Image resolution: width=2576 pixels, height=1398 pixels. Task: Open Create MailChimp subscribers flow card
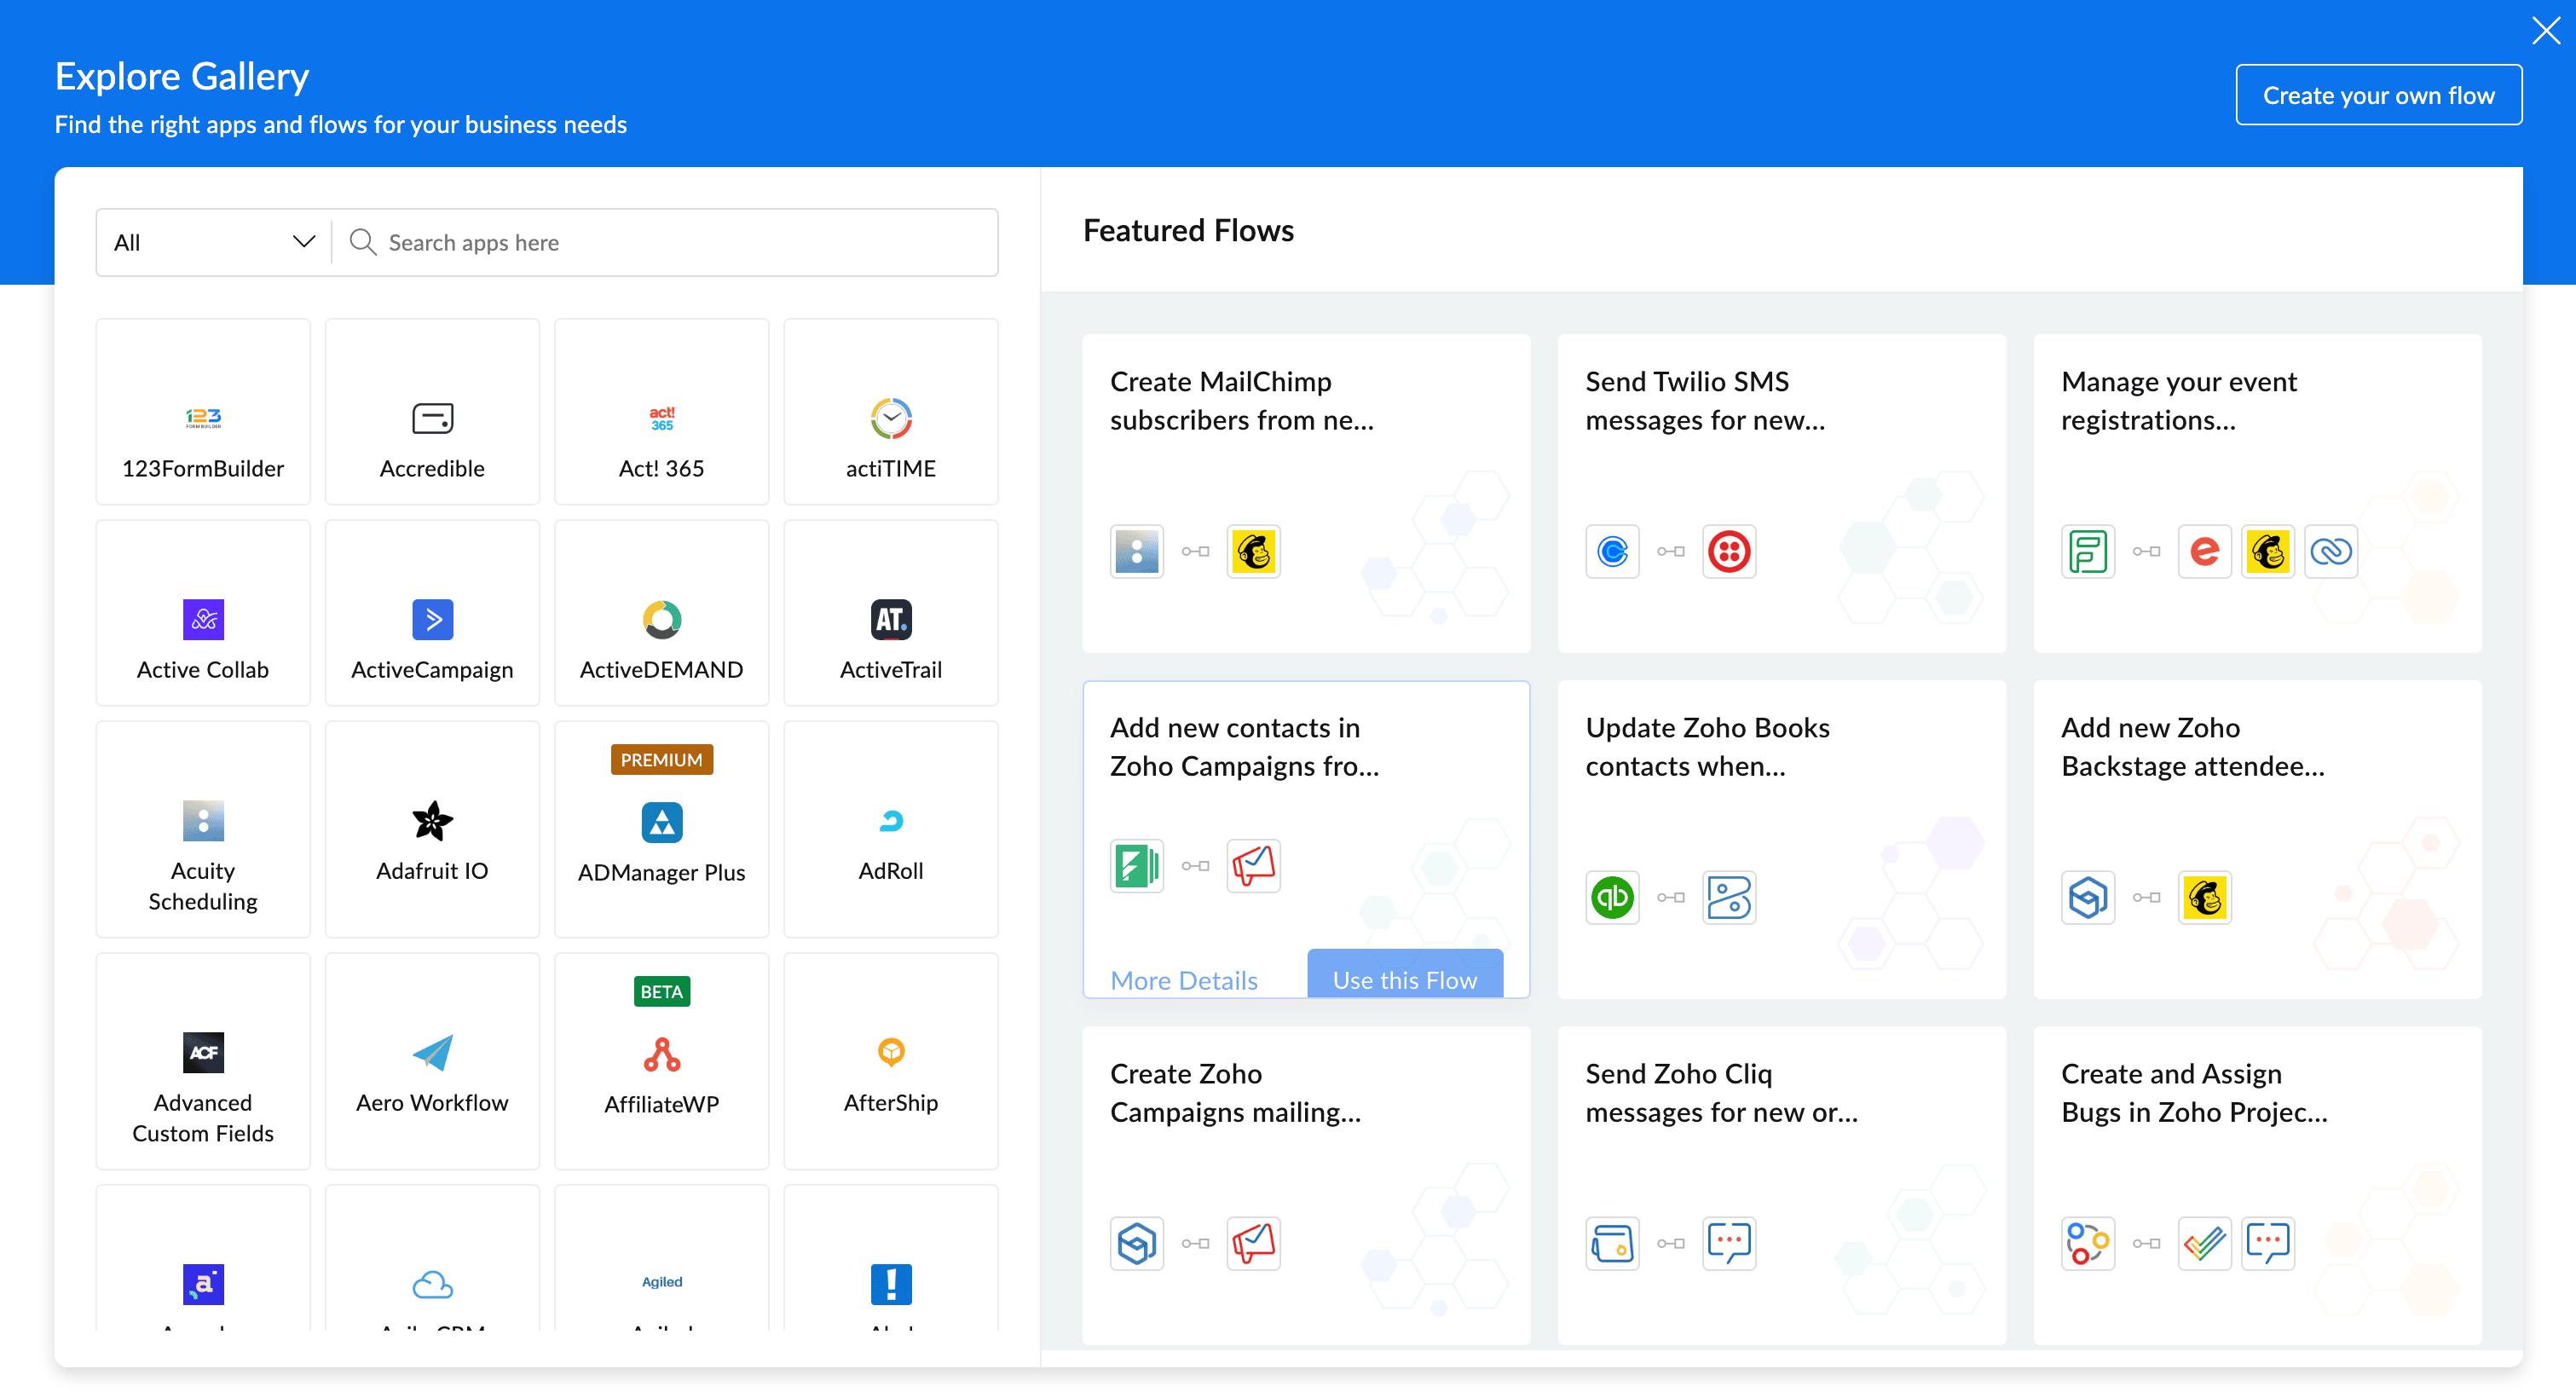point(1306,492)
